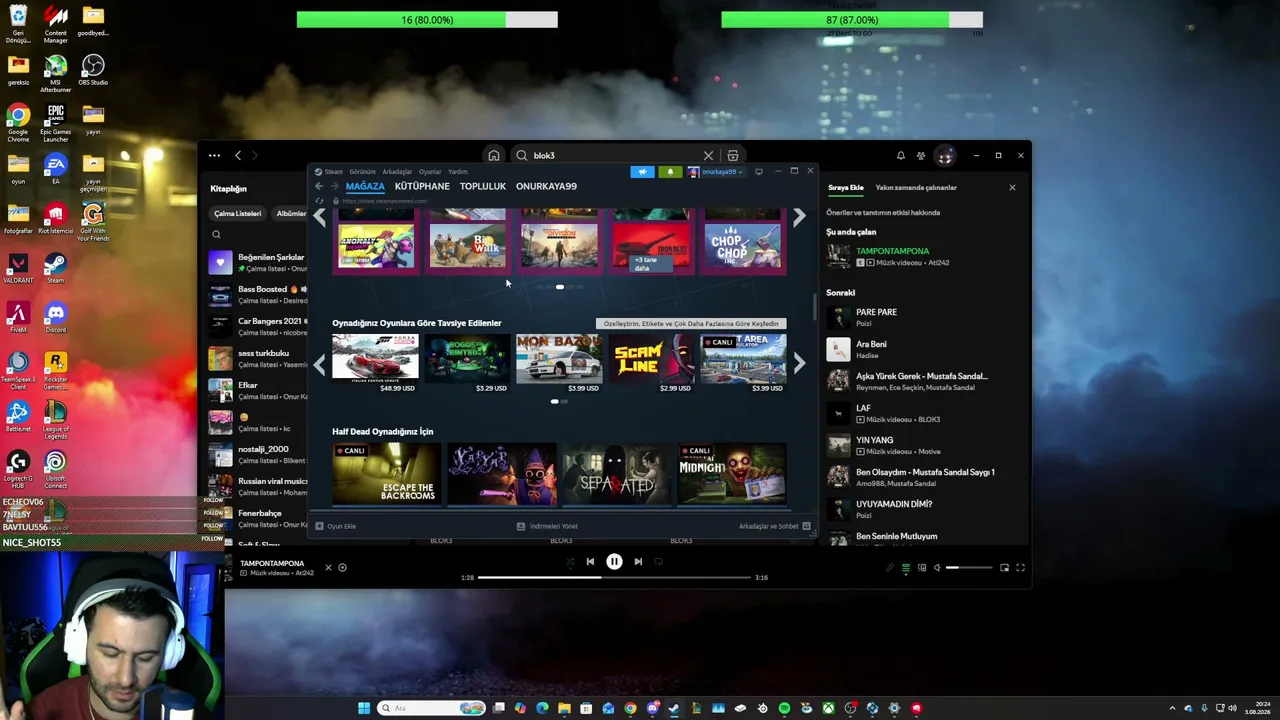Open the ONURKAYA99 profile tab in Steam
Screen dimensions: 1280x720
coord(546,186)
